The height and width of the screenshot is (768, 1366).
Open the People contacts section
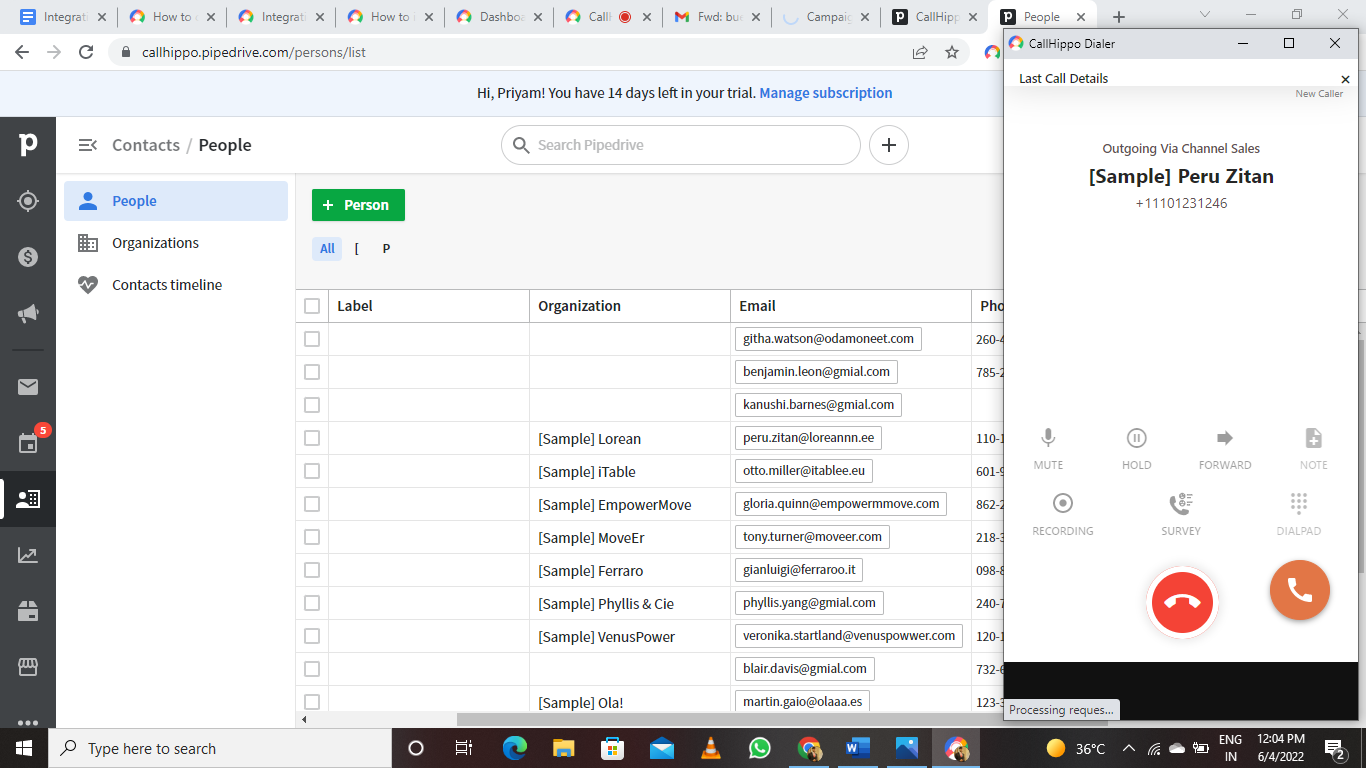point(176,201)
